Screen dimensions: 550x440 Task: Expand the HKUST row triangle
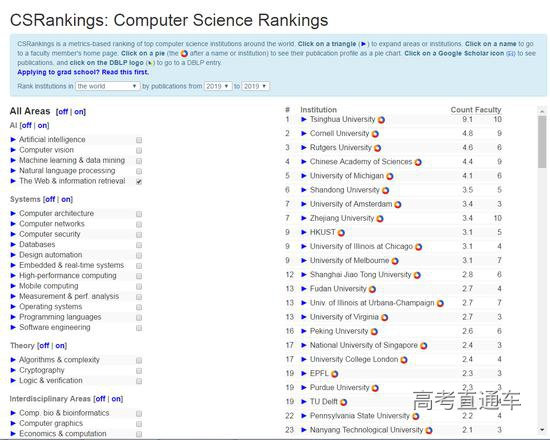[304, 232]
